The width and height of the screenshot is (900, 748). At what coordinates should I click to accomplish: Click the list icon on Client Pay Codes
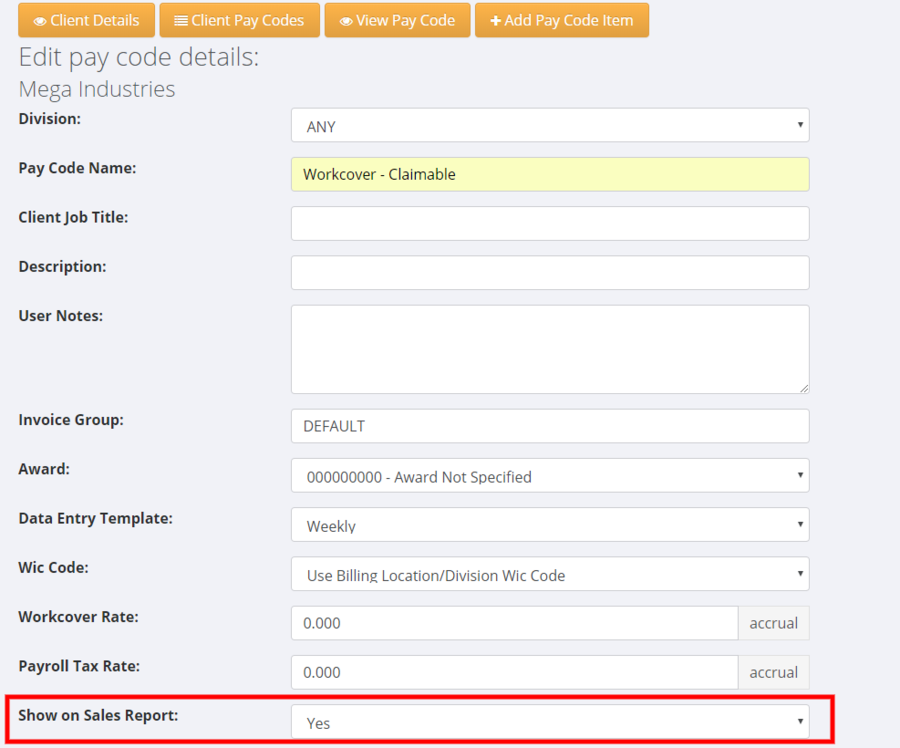tap(181, 21)
